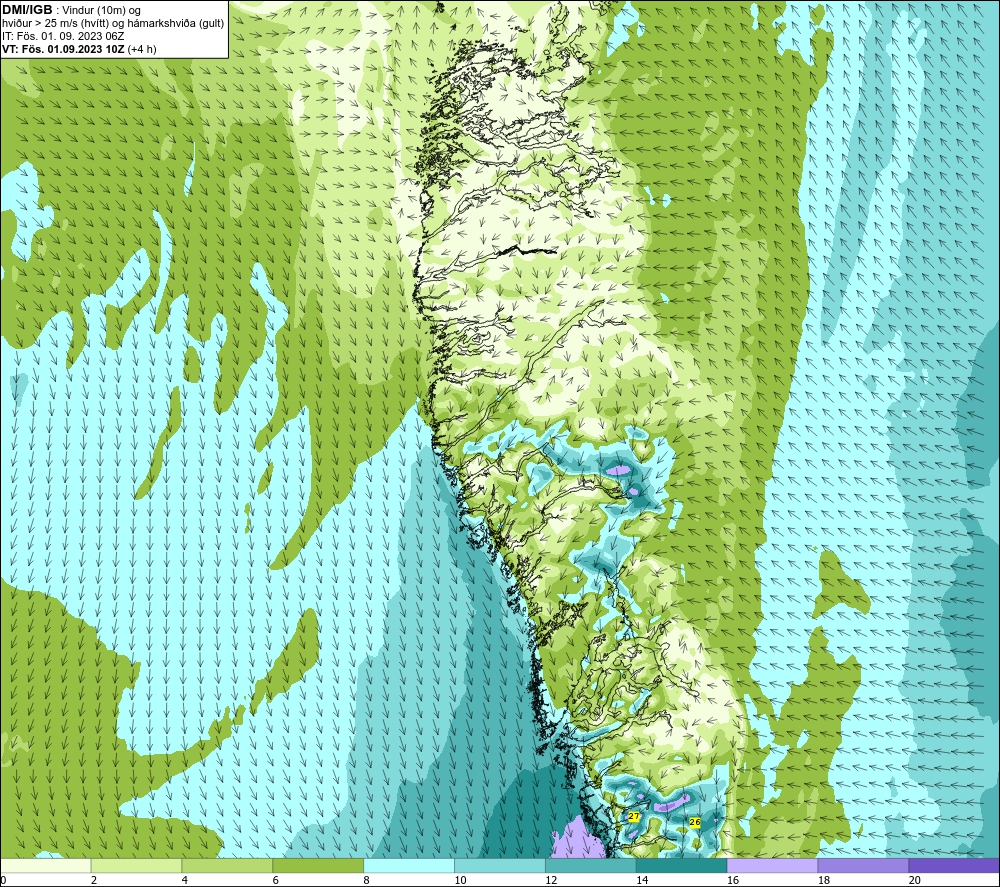
Task: Click the scale label '2'
Action: point(94,880)
